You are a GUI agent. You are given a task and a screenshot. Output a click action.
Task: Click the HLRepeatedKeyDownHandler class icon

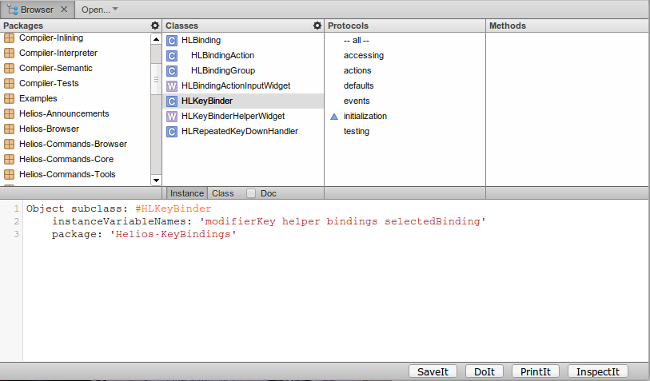(x=172, y=131)
